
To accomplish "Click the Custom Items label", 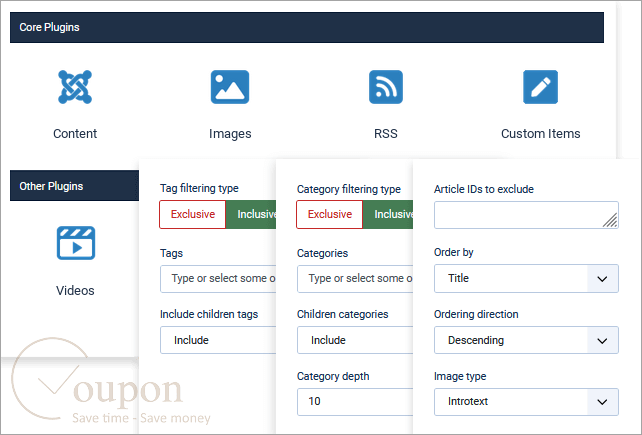I will click(540, 134).
